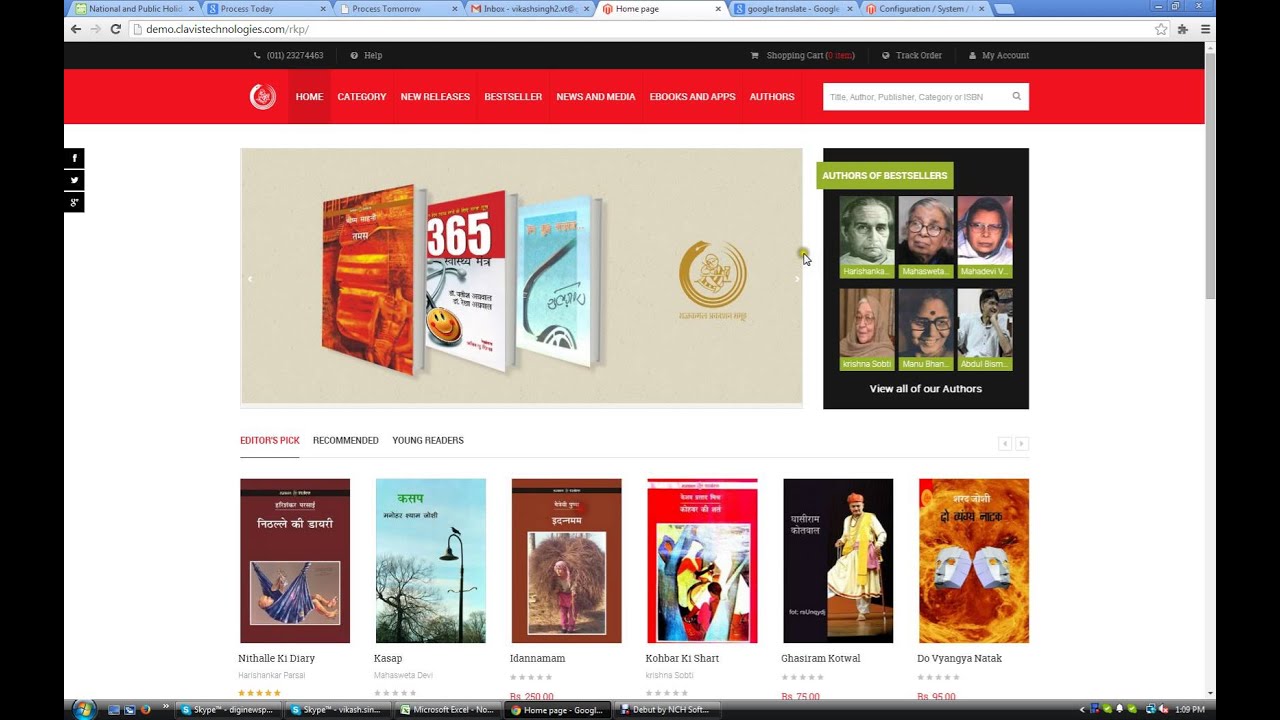Open the Chrome menu button
The width and height of the screenshot is (1280, 720).
coord(1205,29)
